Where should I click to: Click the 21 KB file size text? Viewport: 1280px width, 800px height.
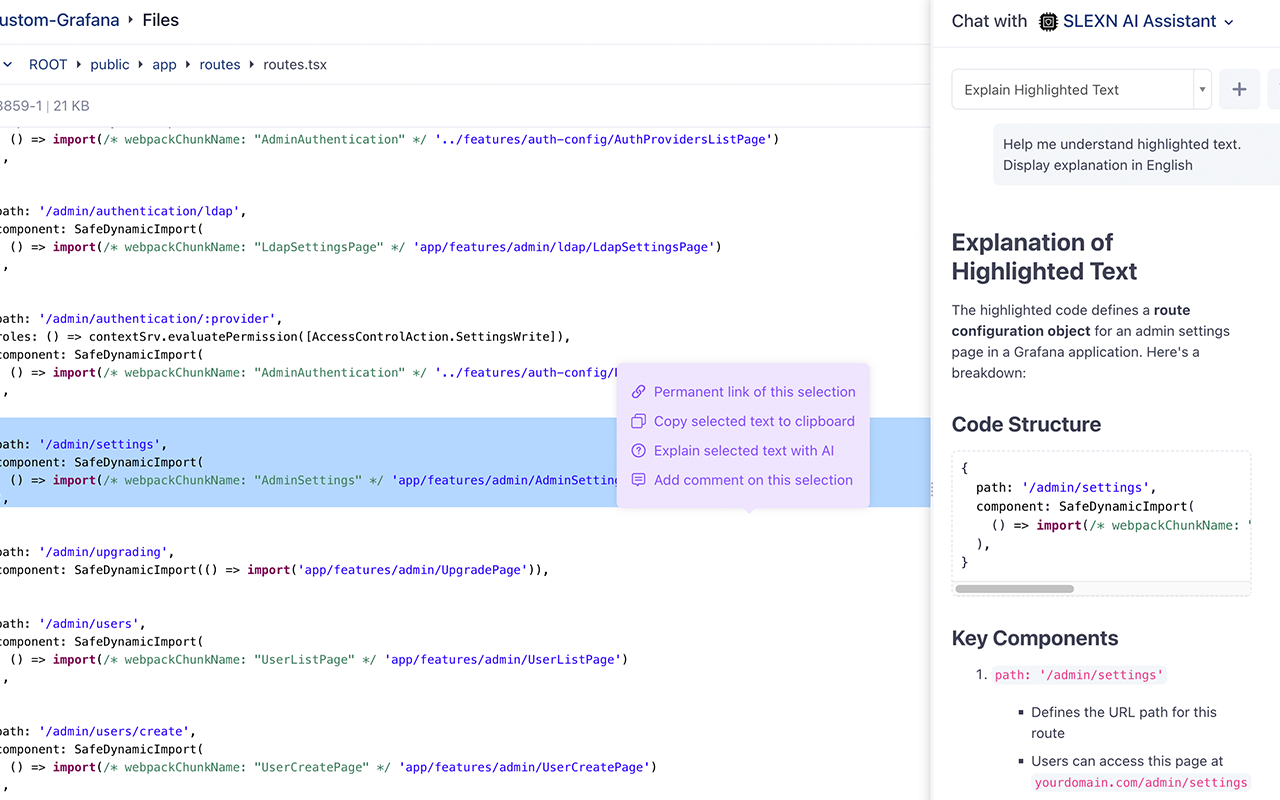pos(71,105)
